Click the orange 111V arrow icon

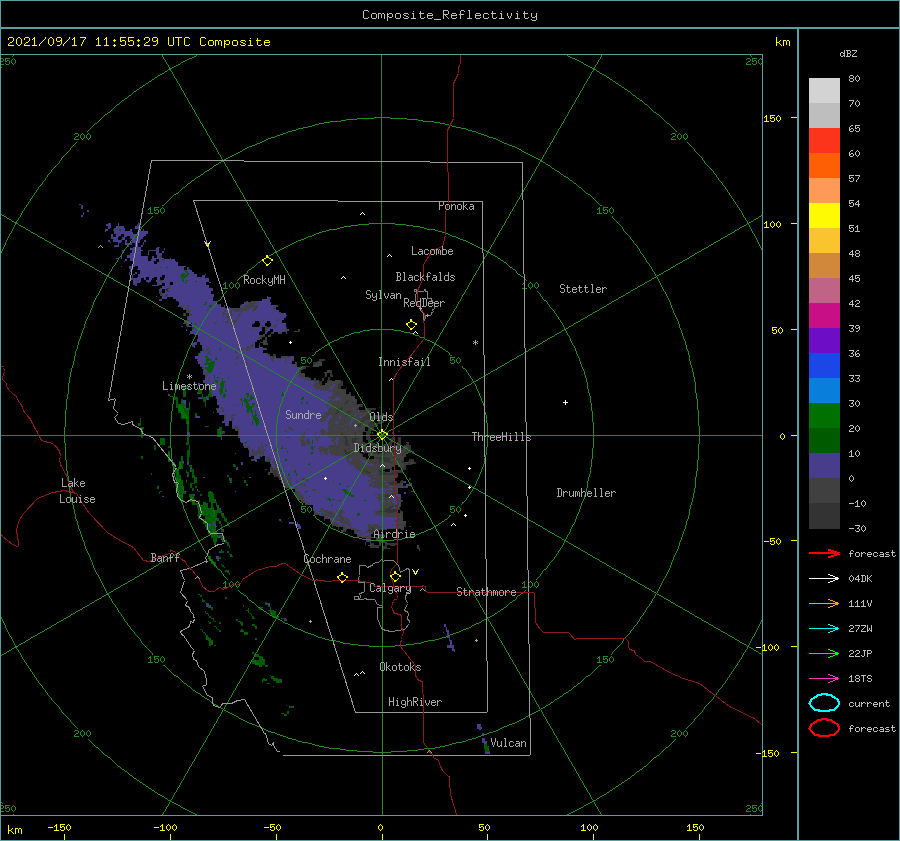[x=824, y=603]
